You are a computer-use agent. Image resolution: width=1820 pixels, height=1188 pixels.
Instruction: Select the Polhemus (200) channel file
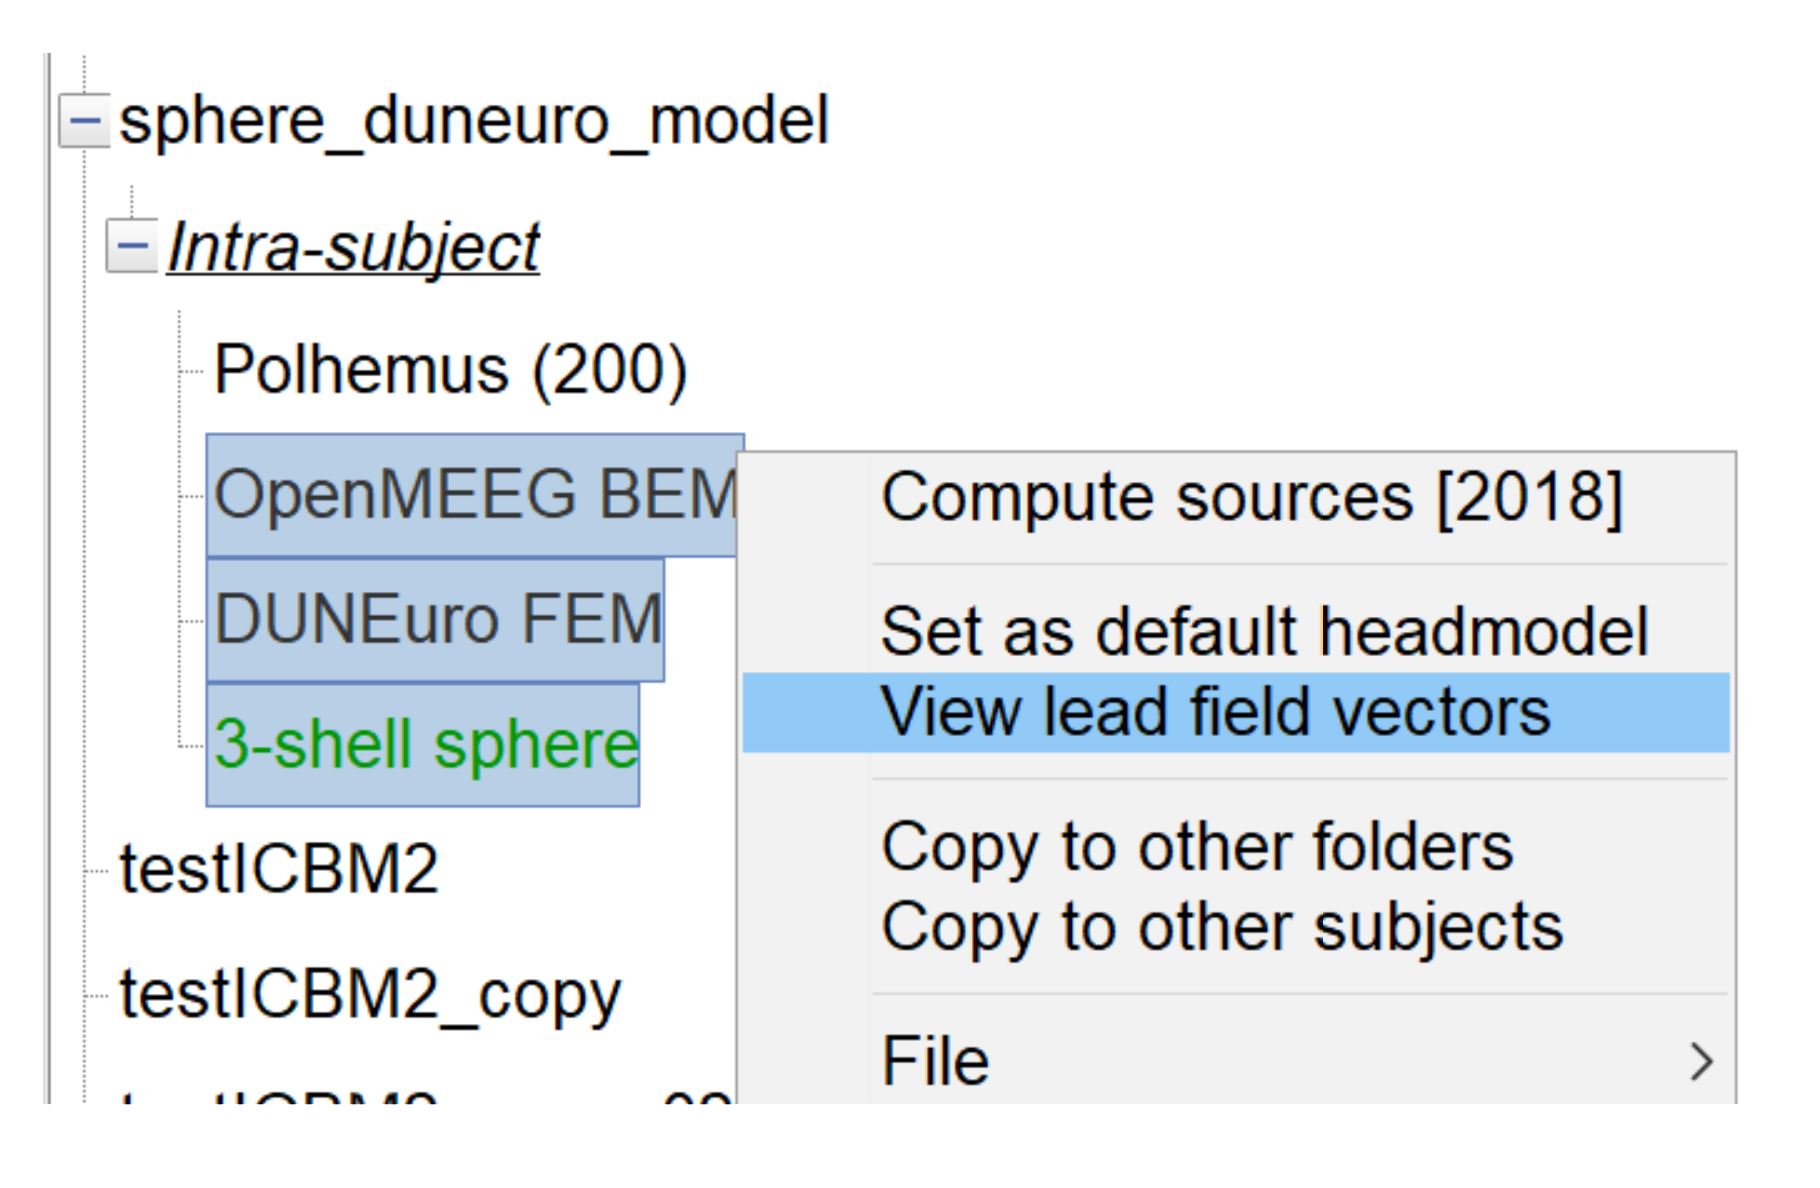(x=450, y=371)
